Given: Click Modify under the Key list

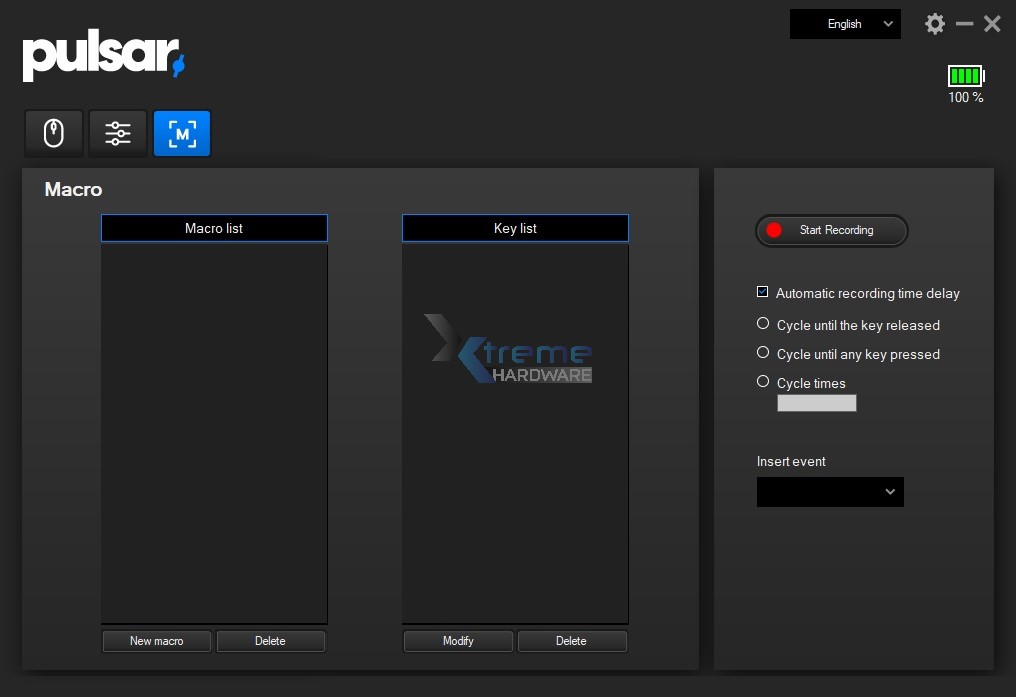Looking at the screenshot, I should [x=458, y=641].
